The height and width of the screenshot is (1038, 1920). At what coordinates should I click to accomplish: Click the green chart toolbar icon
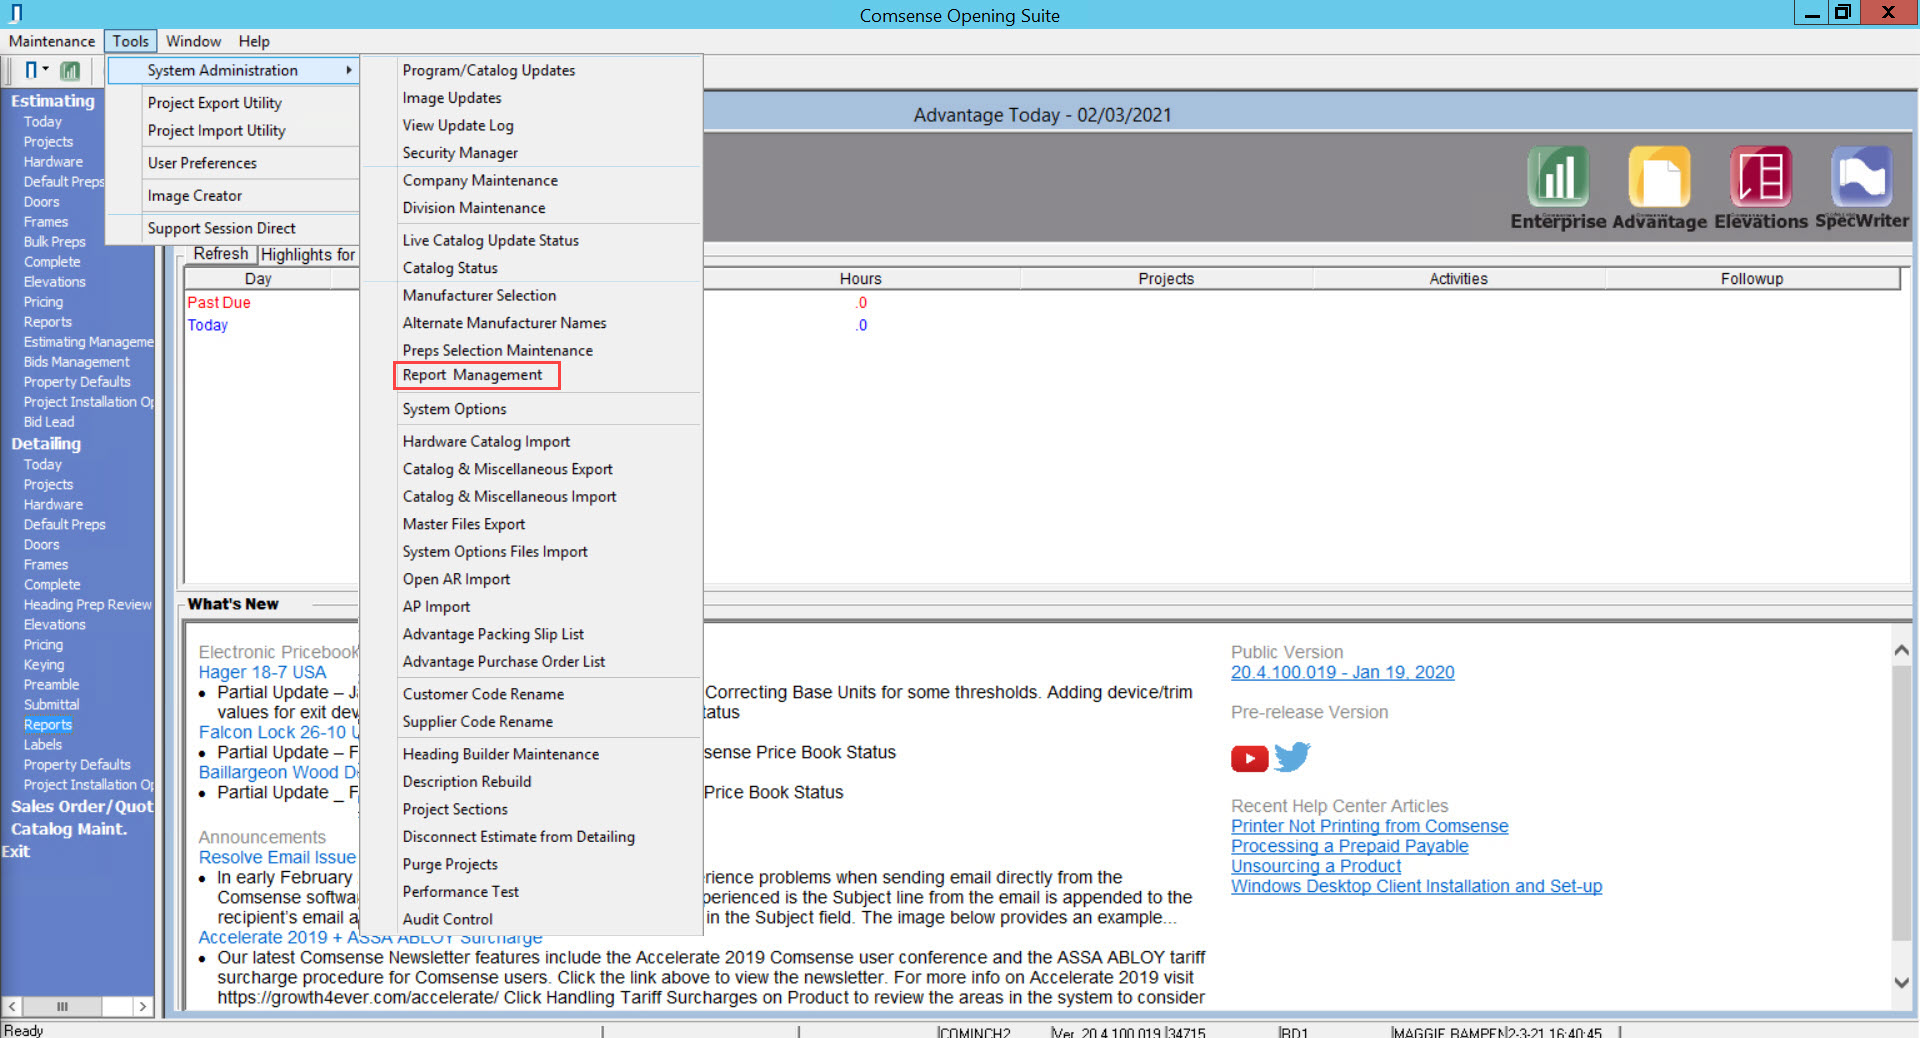70,71
